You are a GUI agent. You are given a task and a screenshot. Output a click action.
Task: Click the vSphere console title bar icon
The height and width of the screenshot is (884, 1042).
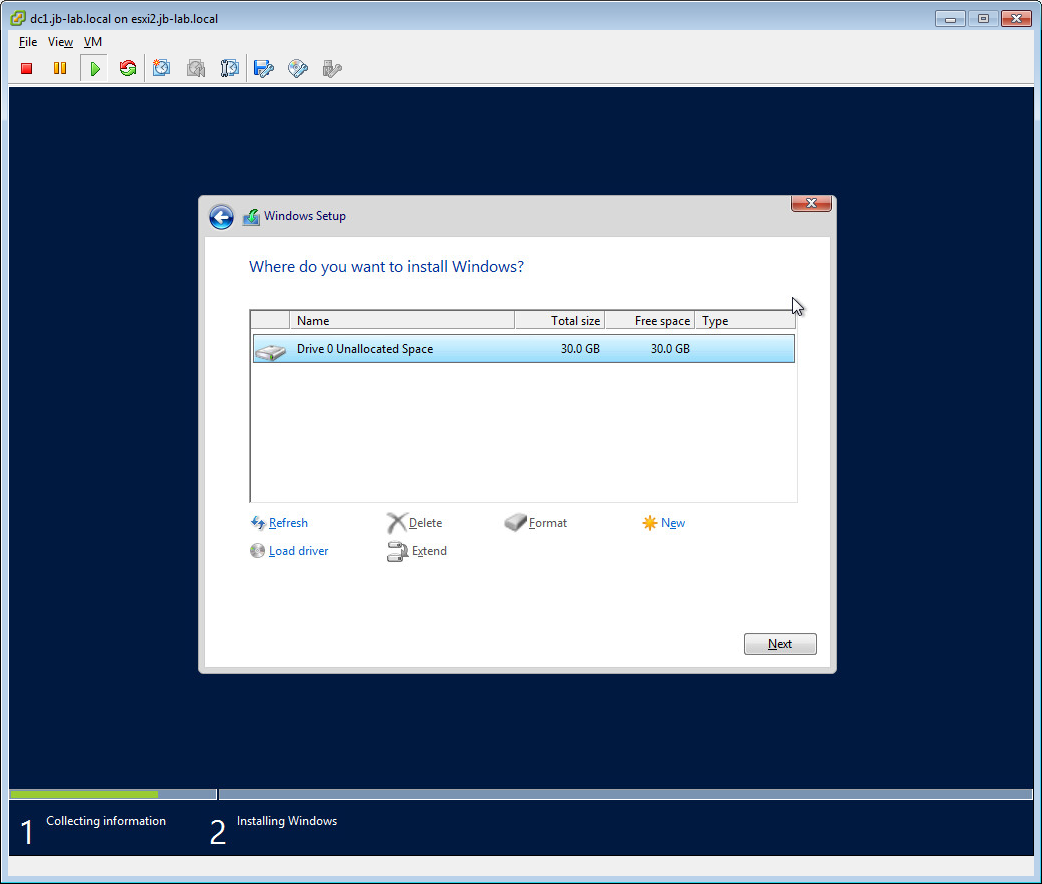coord(18,19)
